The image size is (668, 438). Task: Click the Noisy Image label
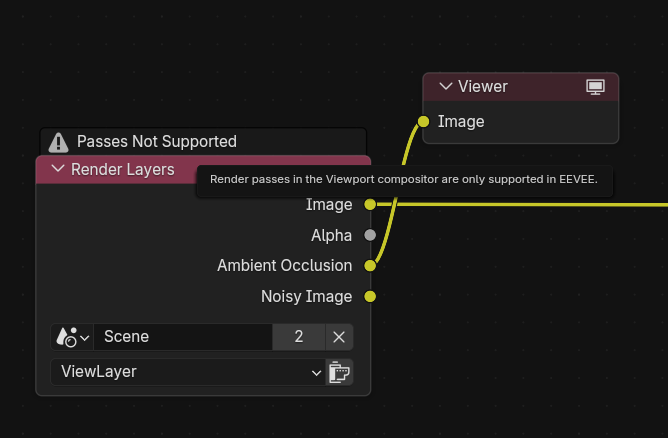(x=307, y=297)
